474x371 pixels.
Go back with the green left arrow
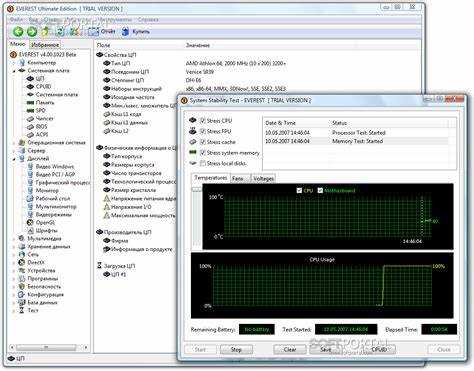[18, 32]
